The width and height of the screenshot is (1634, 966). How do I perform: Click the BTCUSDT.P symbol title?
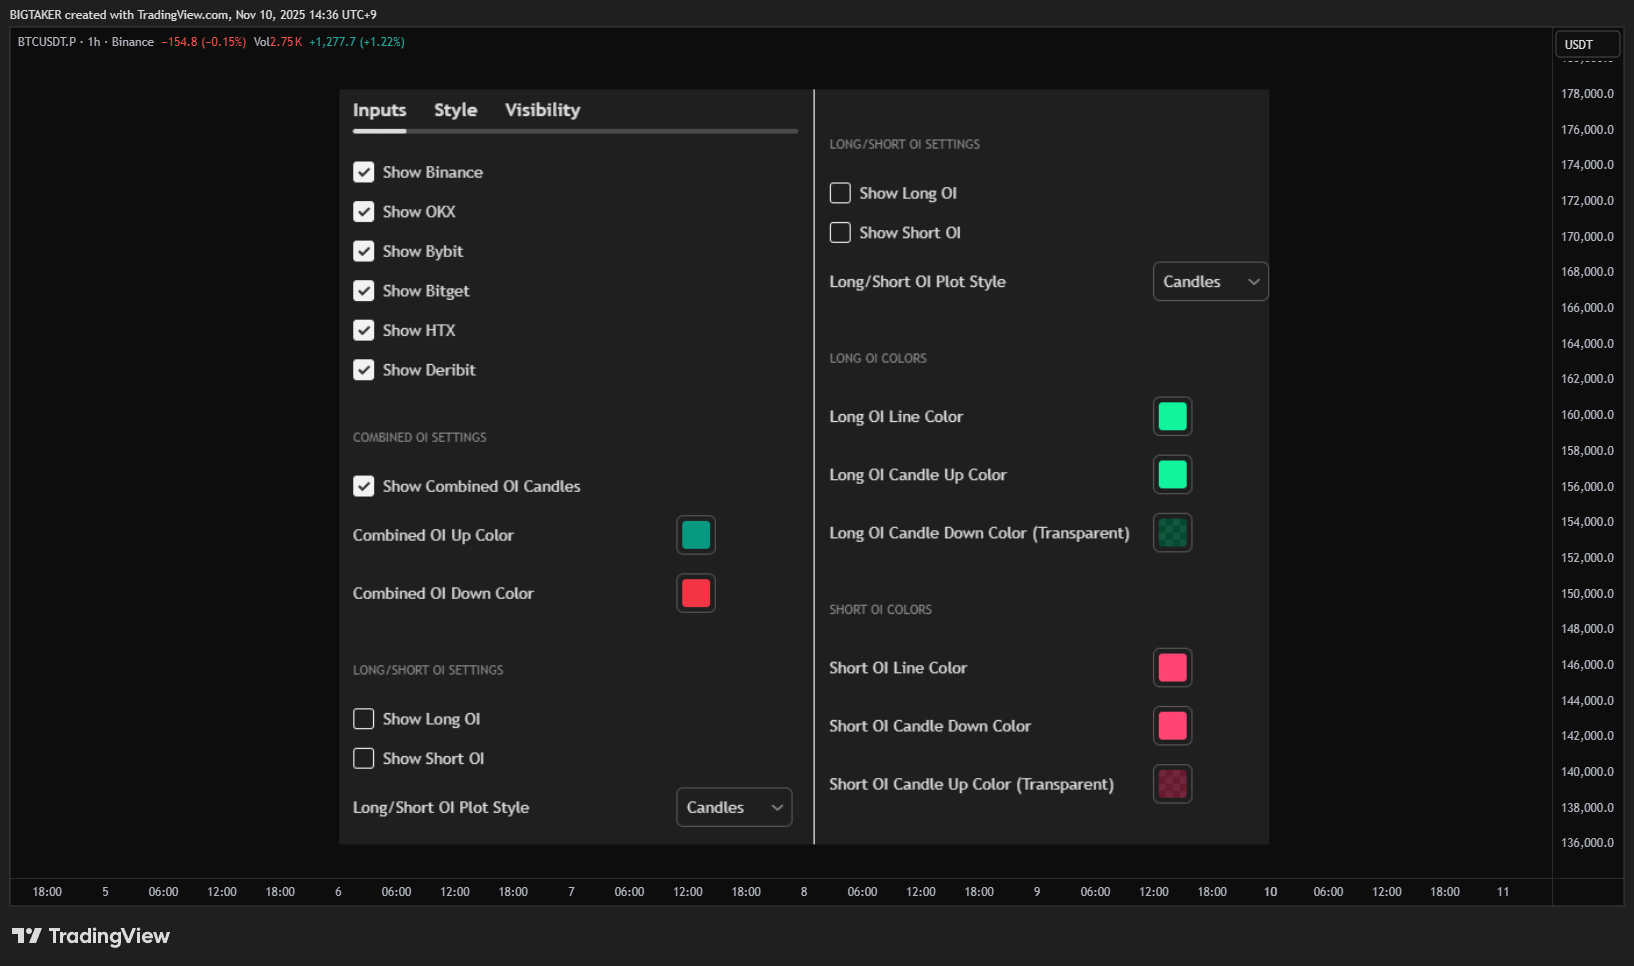pyautogui.click(x=47, y=42)
